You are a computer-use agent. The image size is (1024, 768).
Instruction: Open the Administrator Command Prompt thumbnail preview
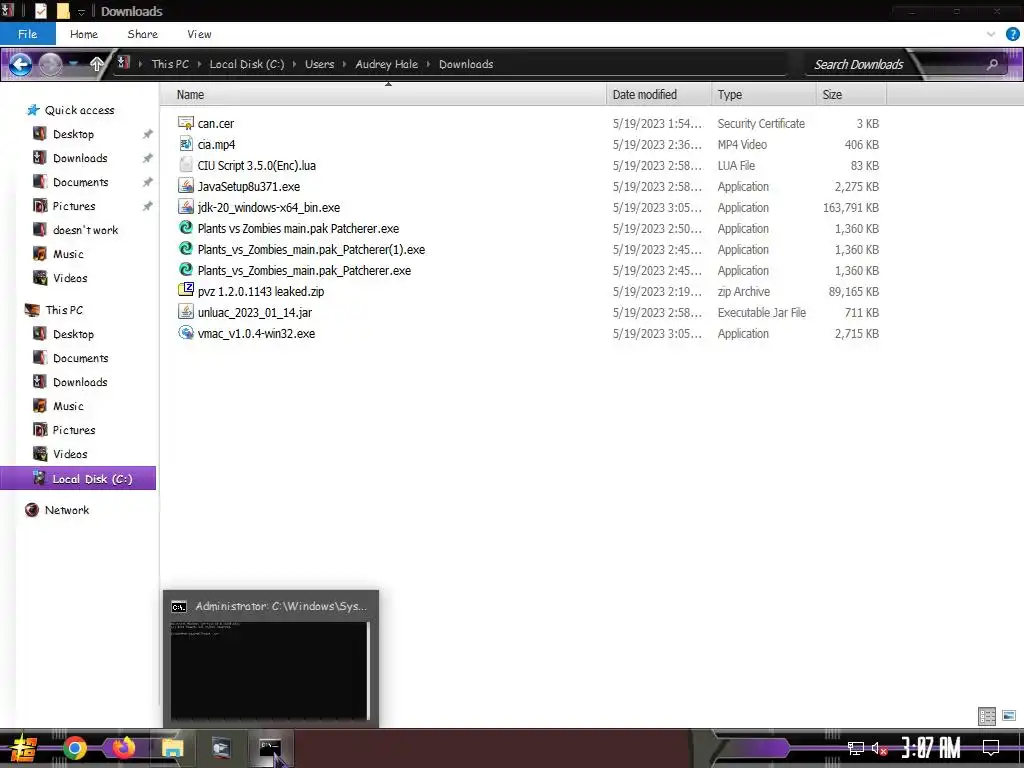[x=270, y=658]
